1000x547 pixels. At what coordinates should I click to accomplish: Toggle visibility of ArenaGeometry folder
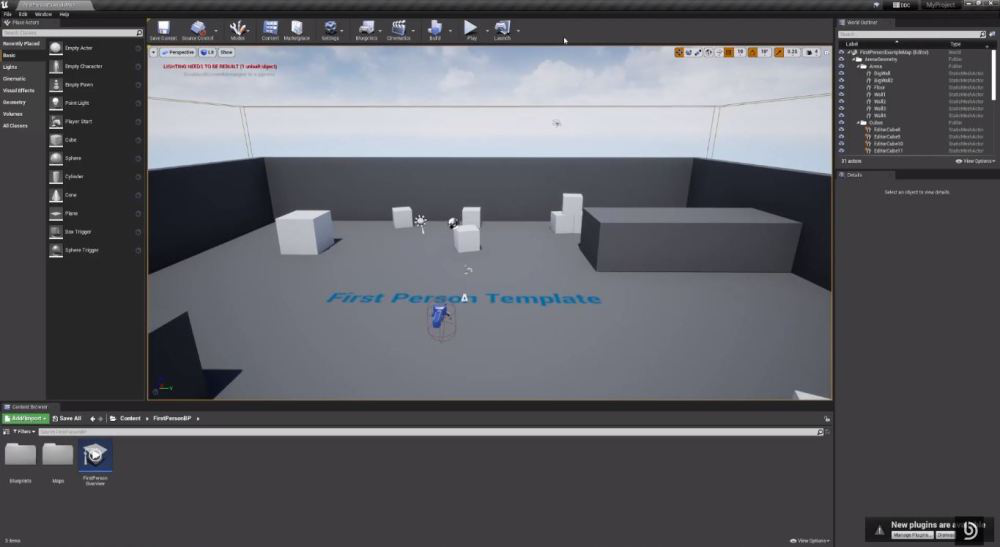pos(841,59)
